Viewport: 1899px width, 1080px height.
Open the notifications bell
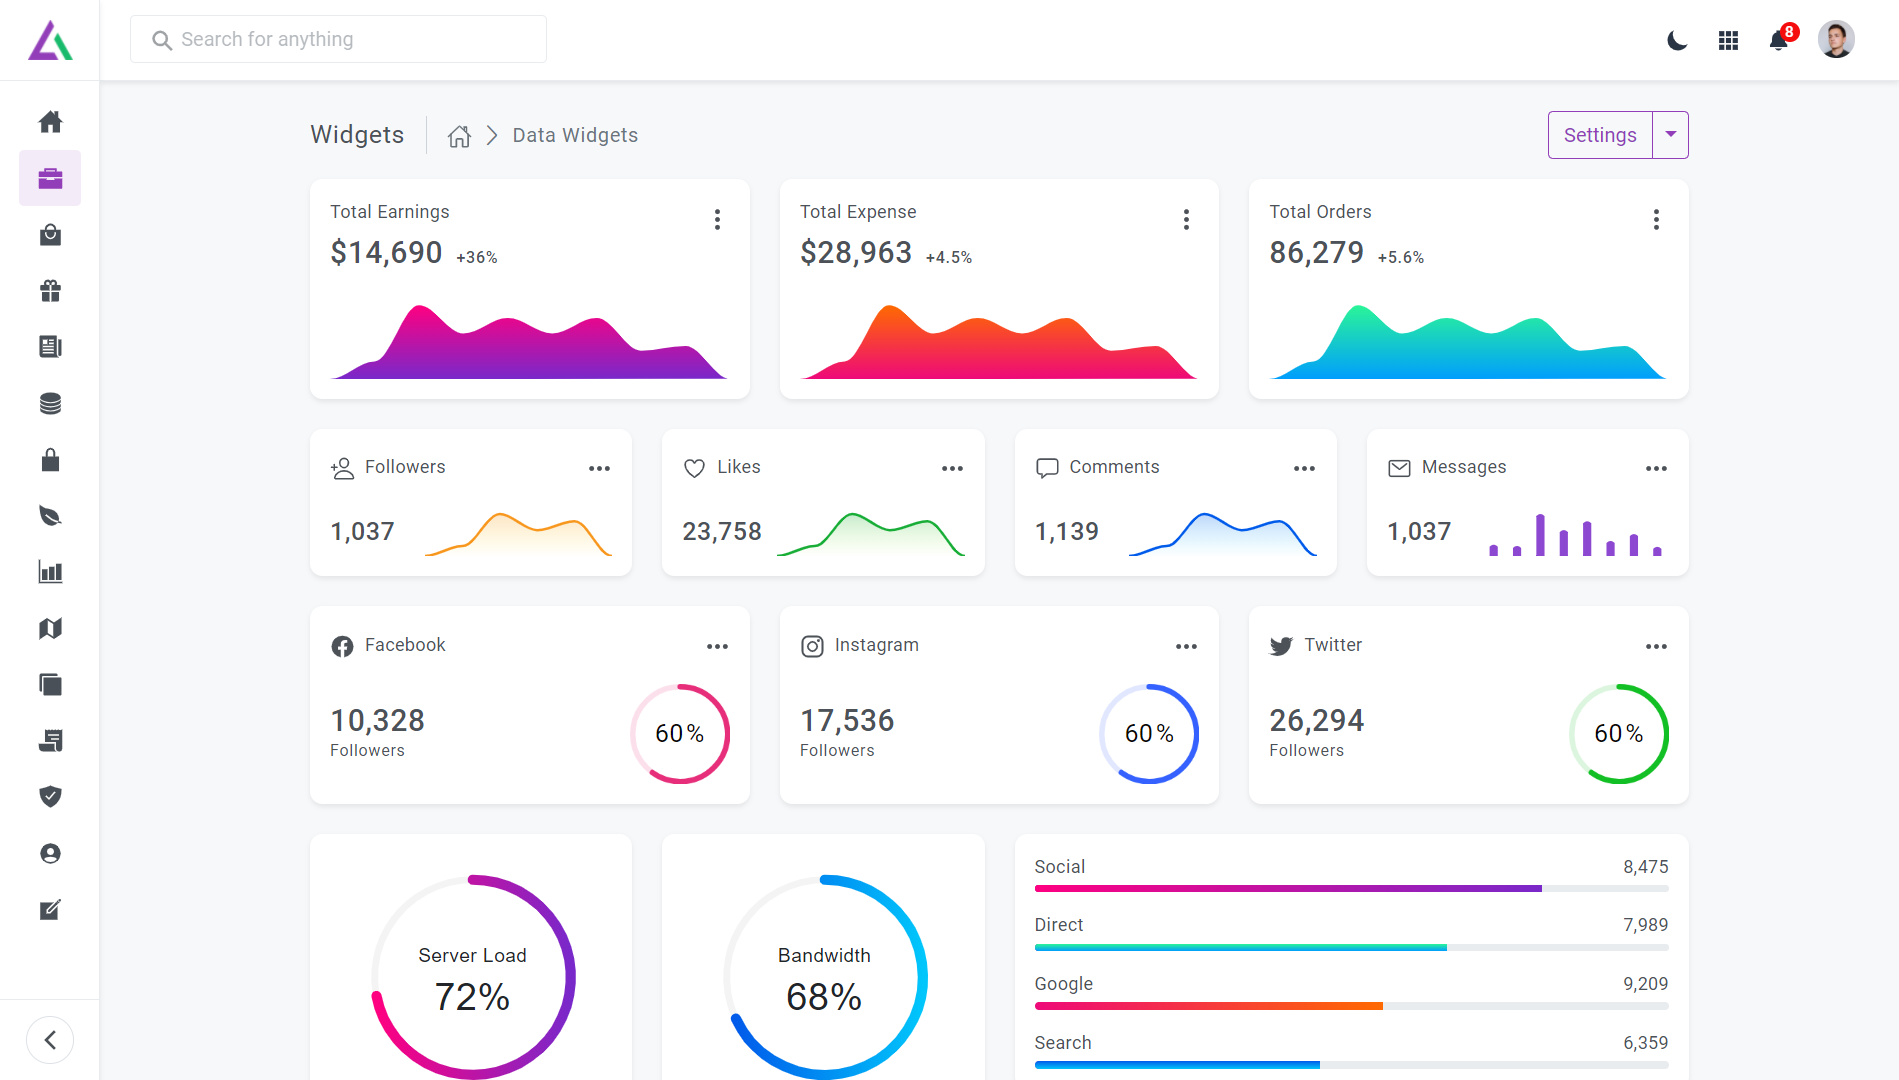[1779, 40]
